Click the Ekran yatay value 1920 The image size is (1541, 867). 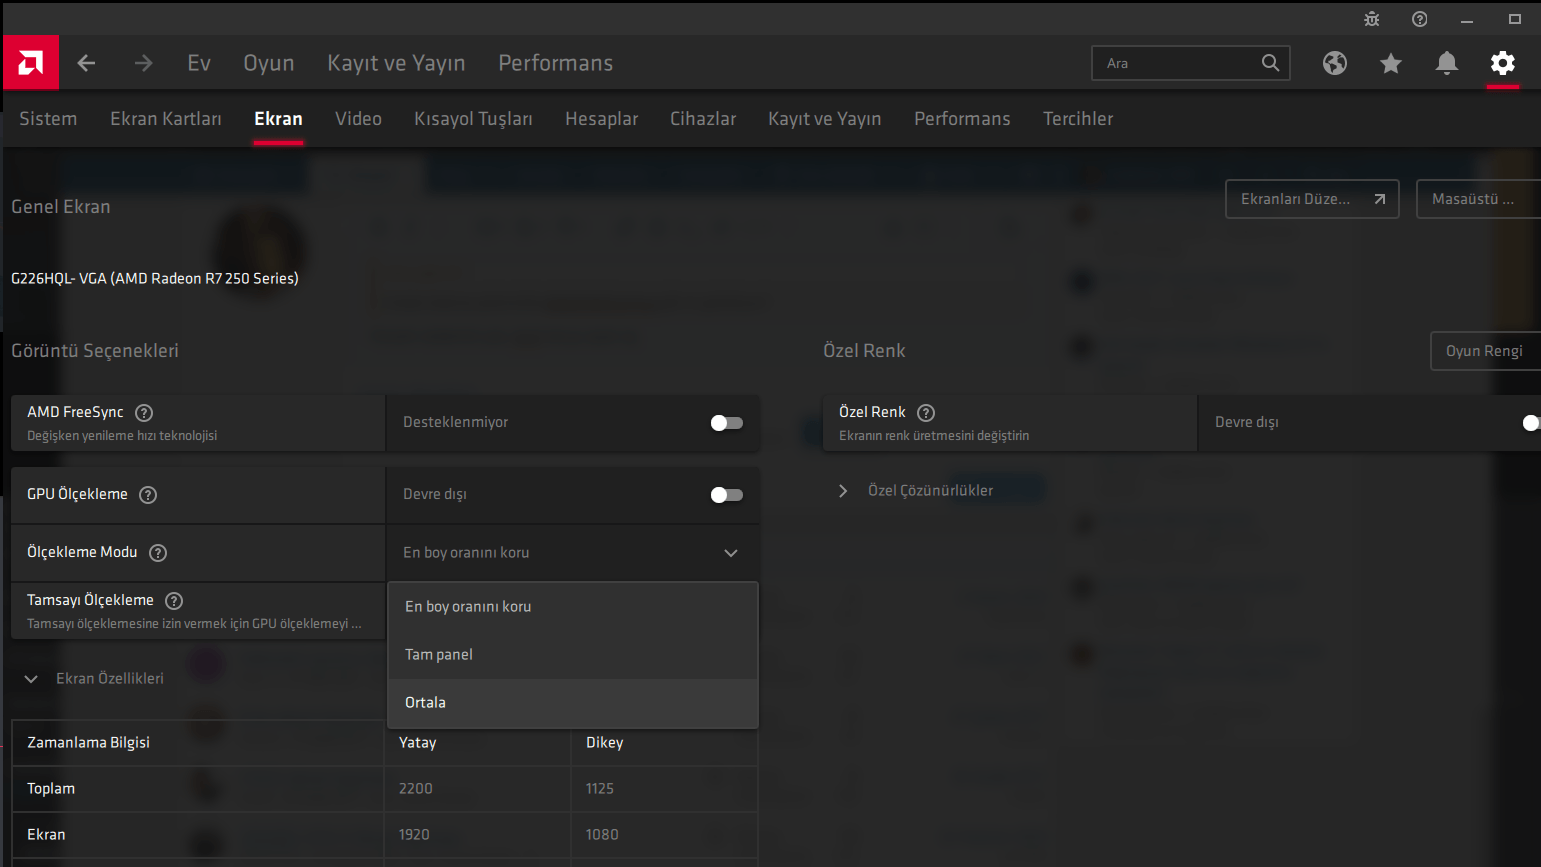click(x=414, y=835)
